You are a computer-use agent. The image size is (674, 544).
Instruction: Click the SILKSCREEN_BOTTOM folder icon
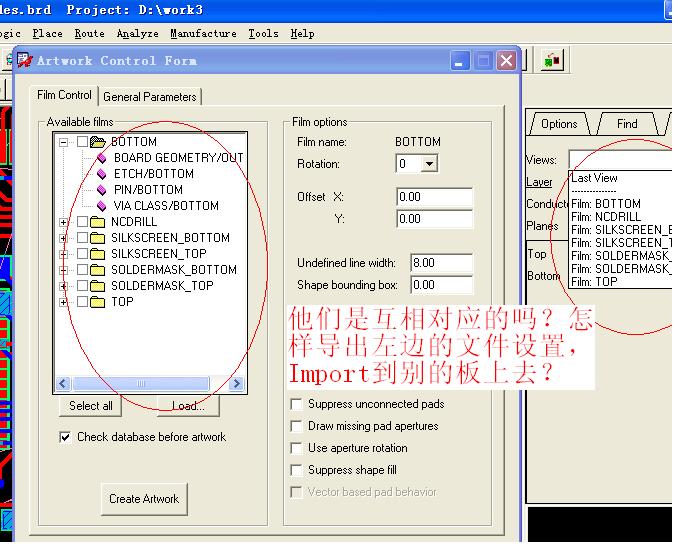click(x=98, y=238)
